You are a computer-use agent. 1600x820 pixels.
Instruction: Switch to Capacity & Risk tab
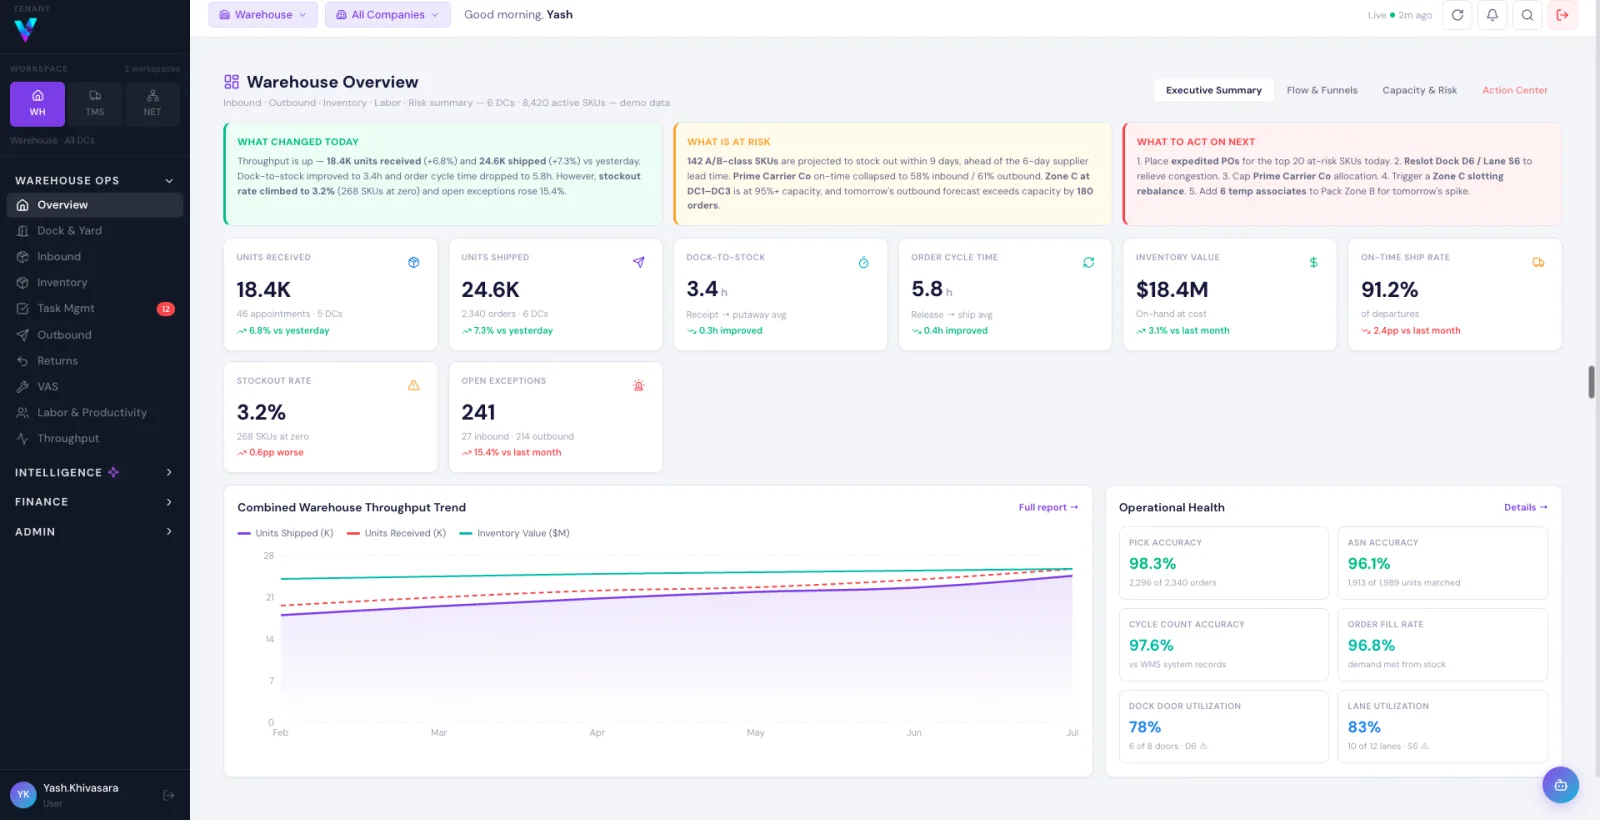pos(1420,90)
